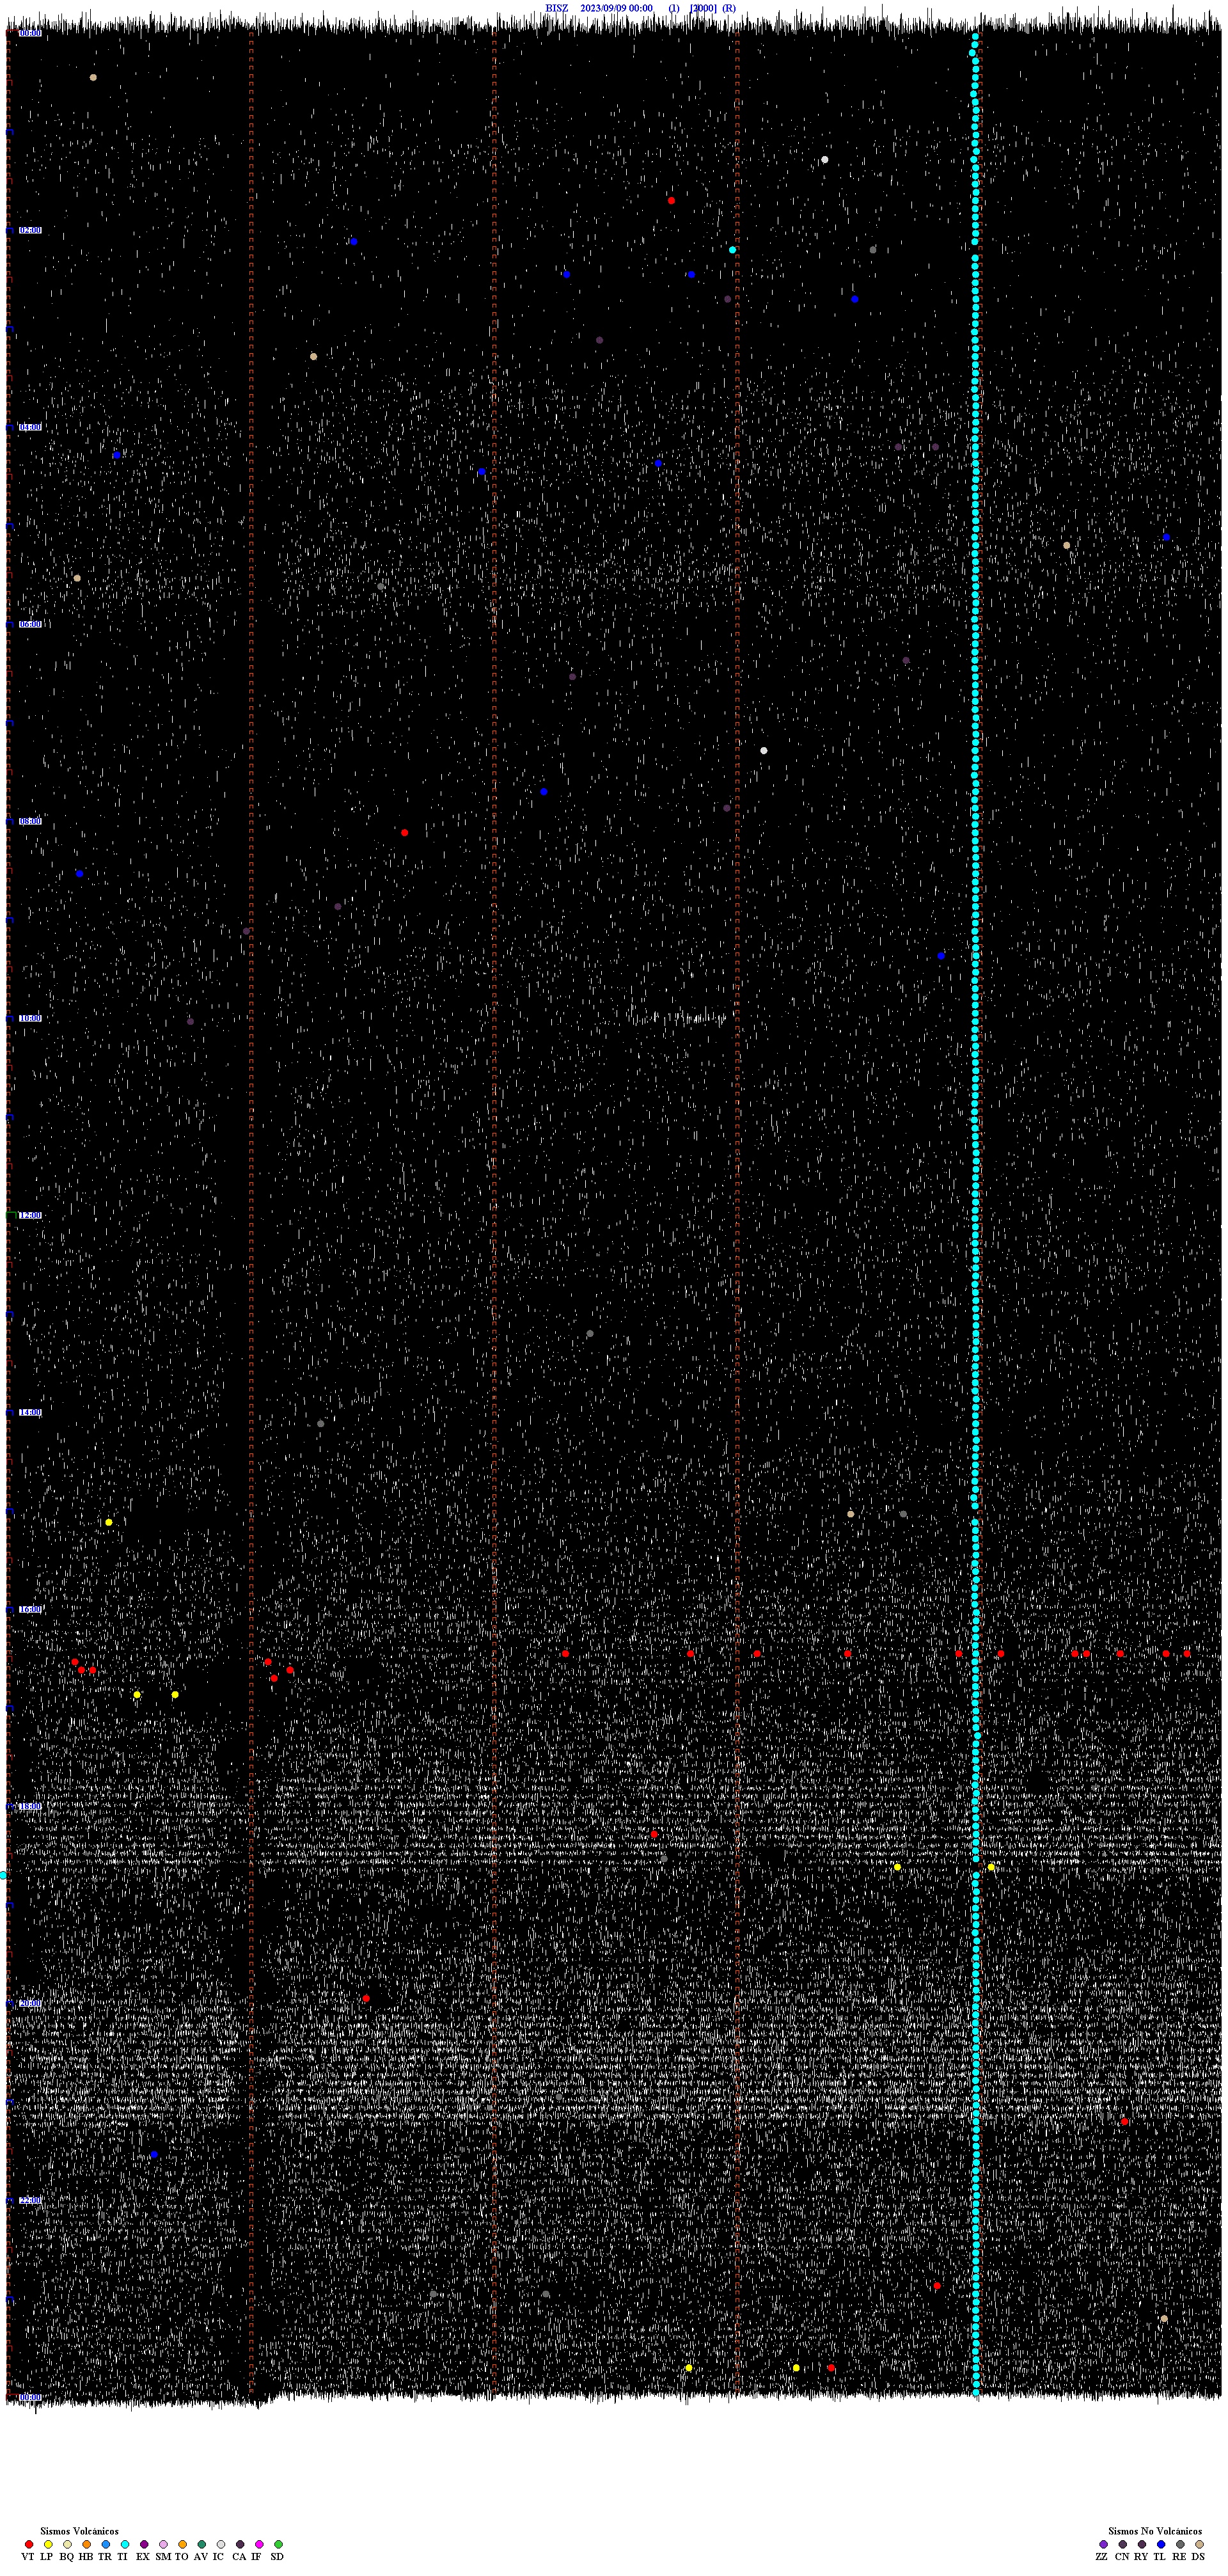Viewport: 1228px width, 2576px height.
Task: Click the cyan TI legend swatch
Action: click(x=125, y=2544)
